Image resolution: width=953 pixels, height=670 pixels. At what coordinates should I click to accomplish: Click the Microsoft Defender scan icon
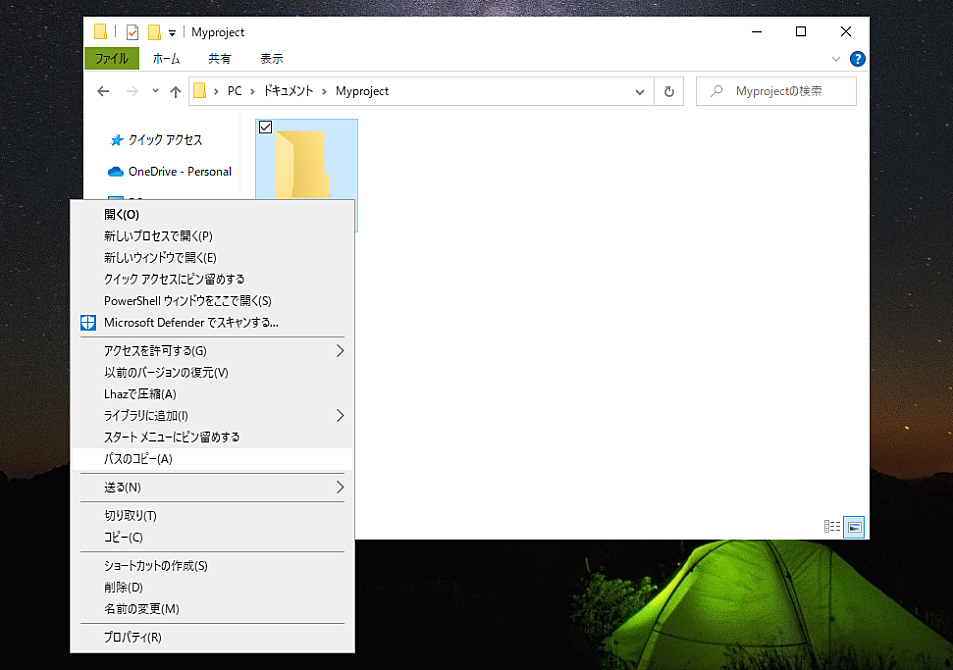[x=87, y=322]
